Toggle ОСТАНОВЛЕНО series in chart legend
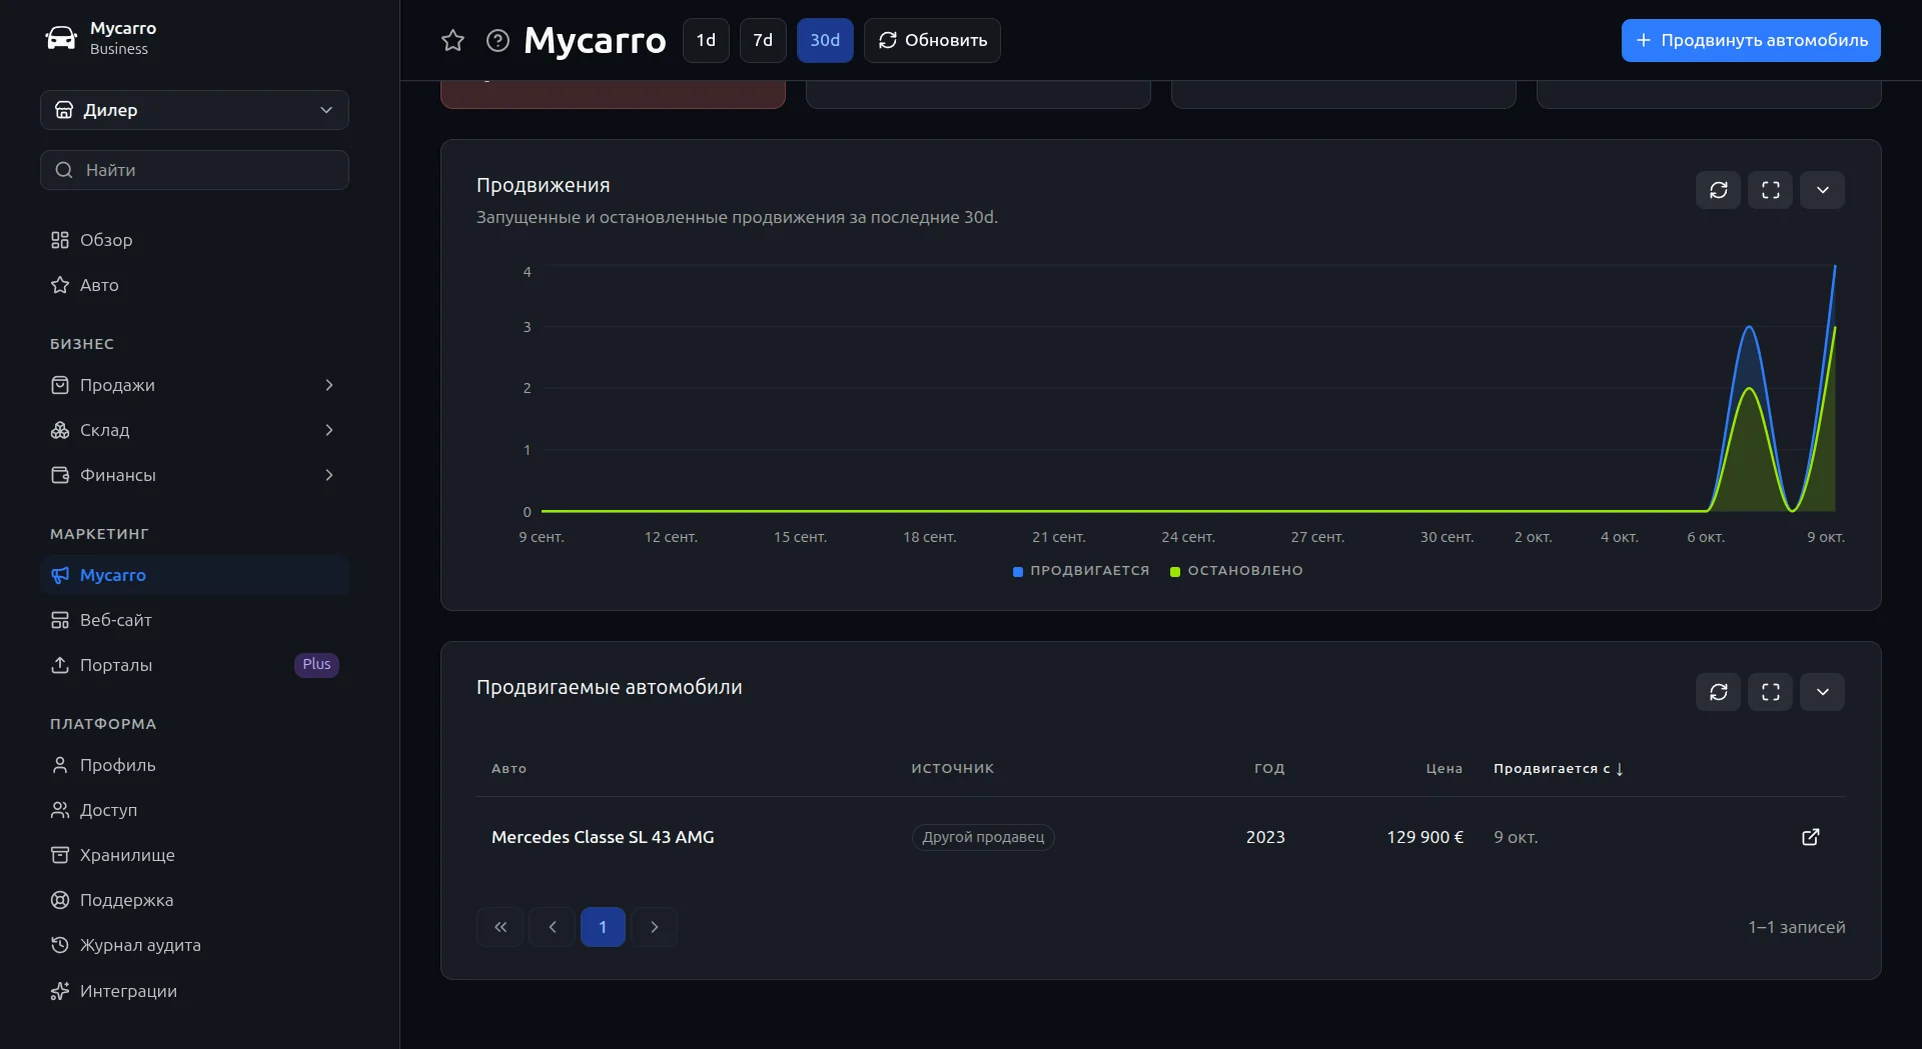1922x1049 pixels. (1237, 571)
